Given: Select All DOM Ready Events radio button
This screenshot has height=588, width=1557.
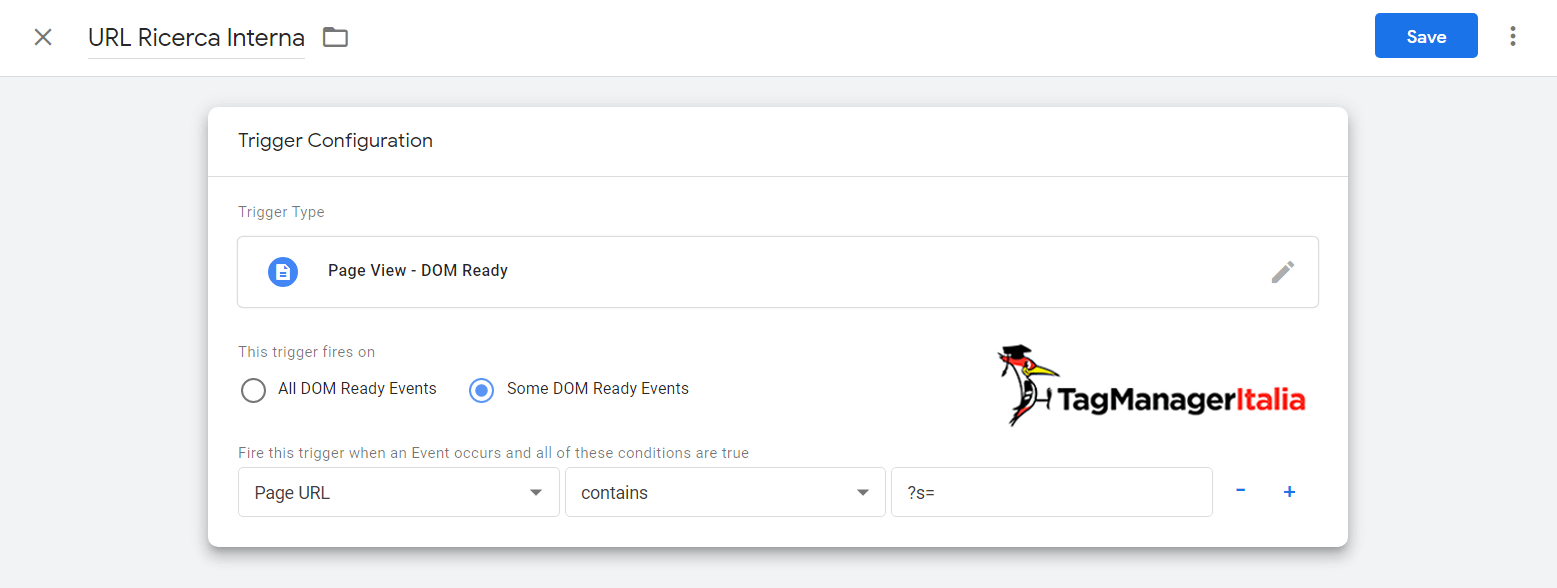Looking at the screenshot, I should 253,389.
